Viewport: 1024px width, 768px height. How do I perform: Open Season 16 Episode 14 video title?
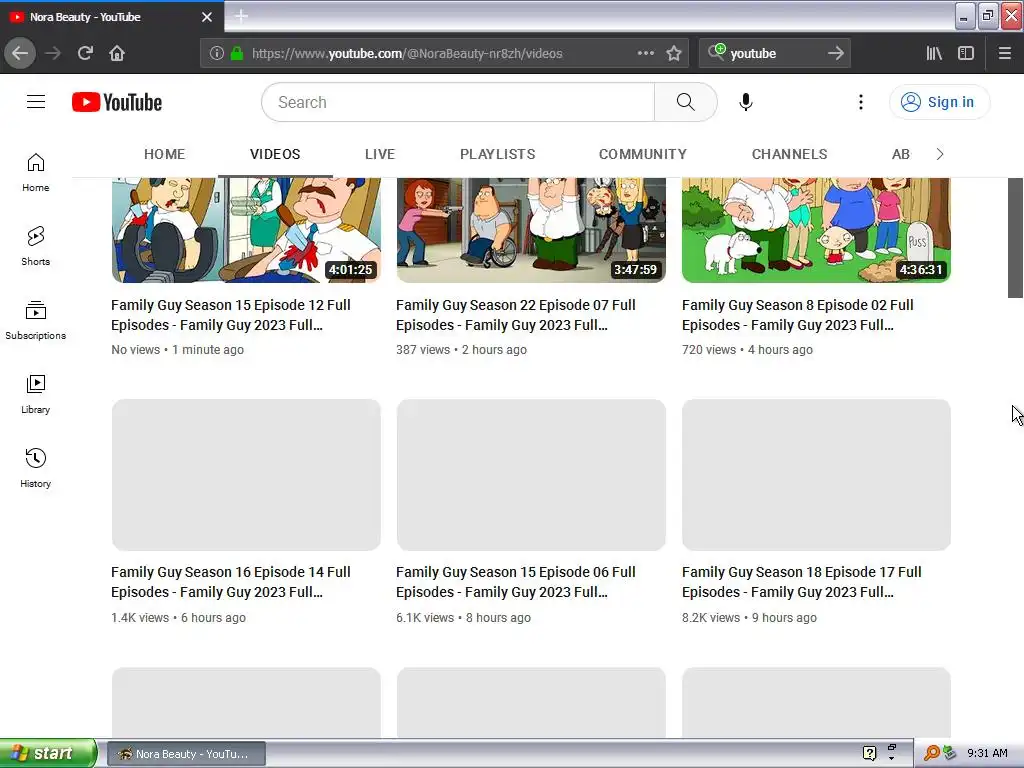(x=231, y=582)
